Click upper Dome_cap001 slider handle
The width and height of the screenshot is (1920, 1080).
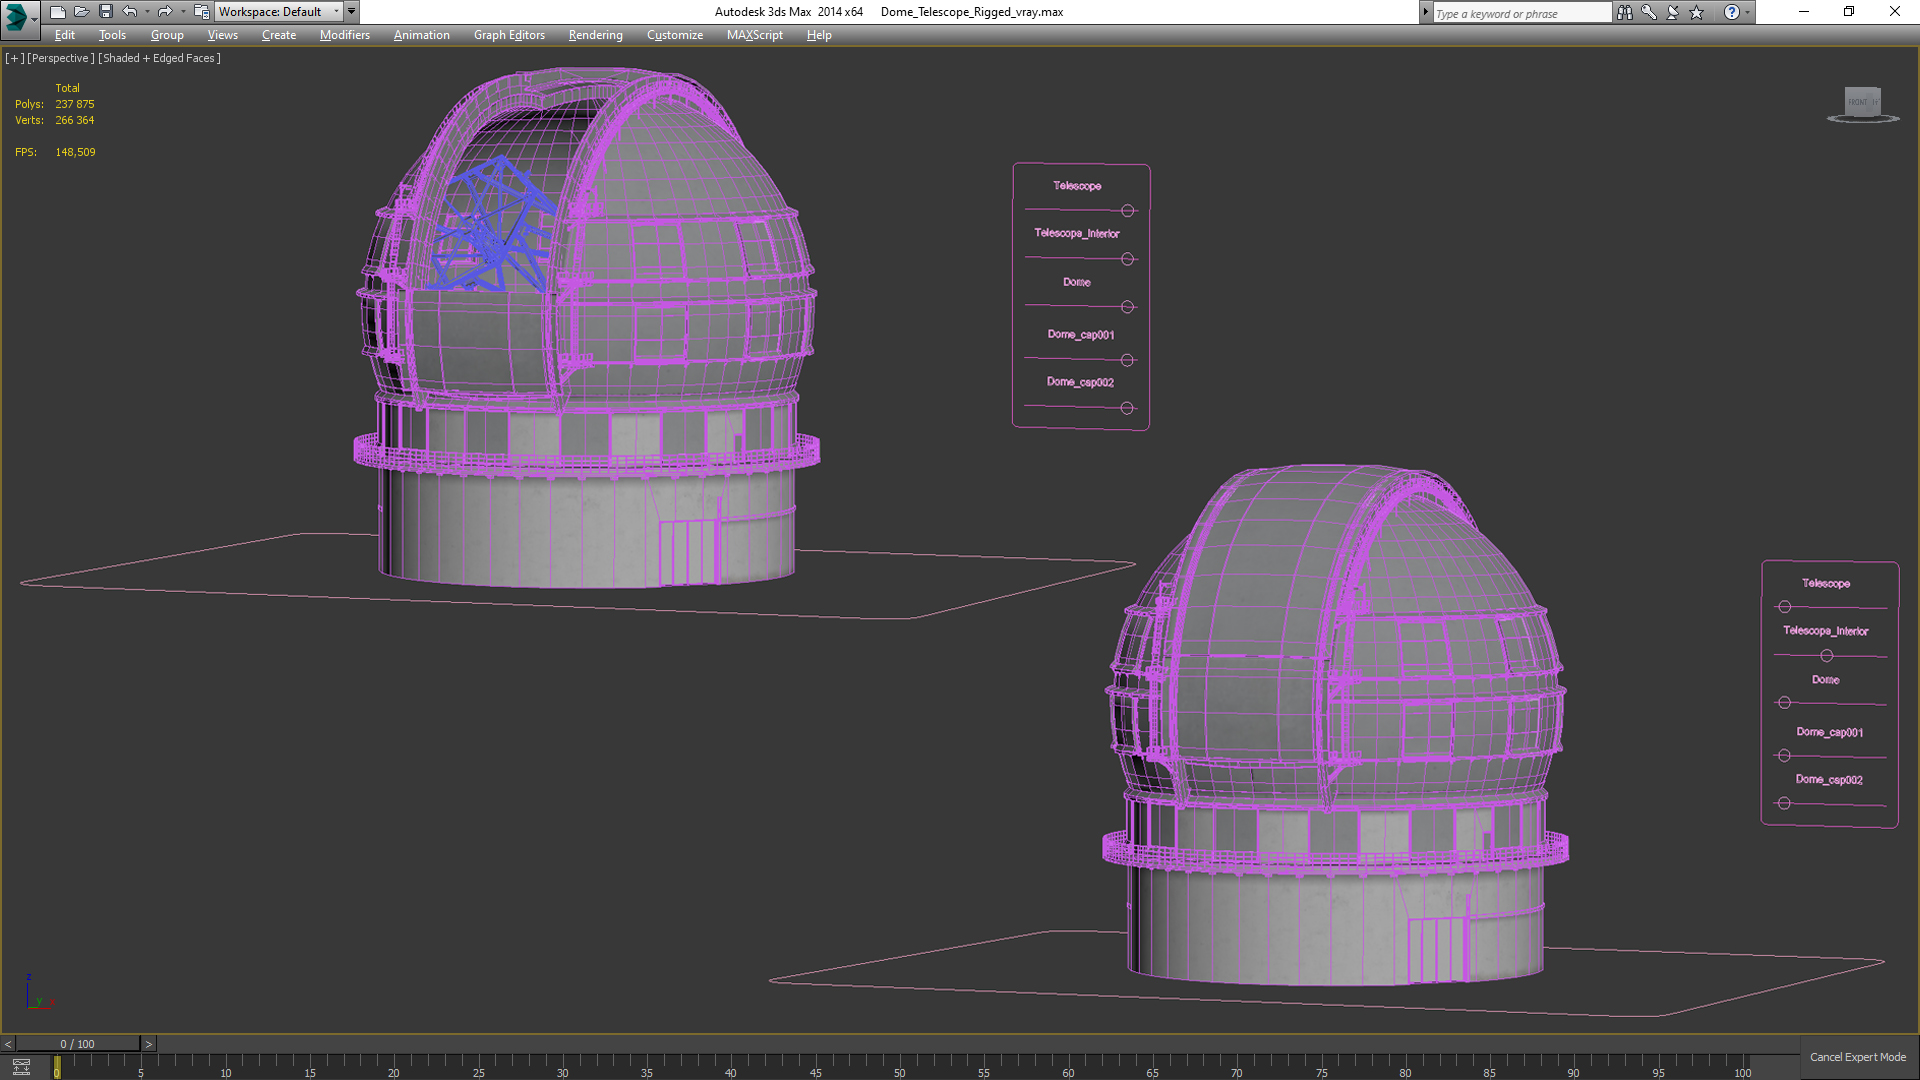[1127, 360]
